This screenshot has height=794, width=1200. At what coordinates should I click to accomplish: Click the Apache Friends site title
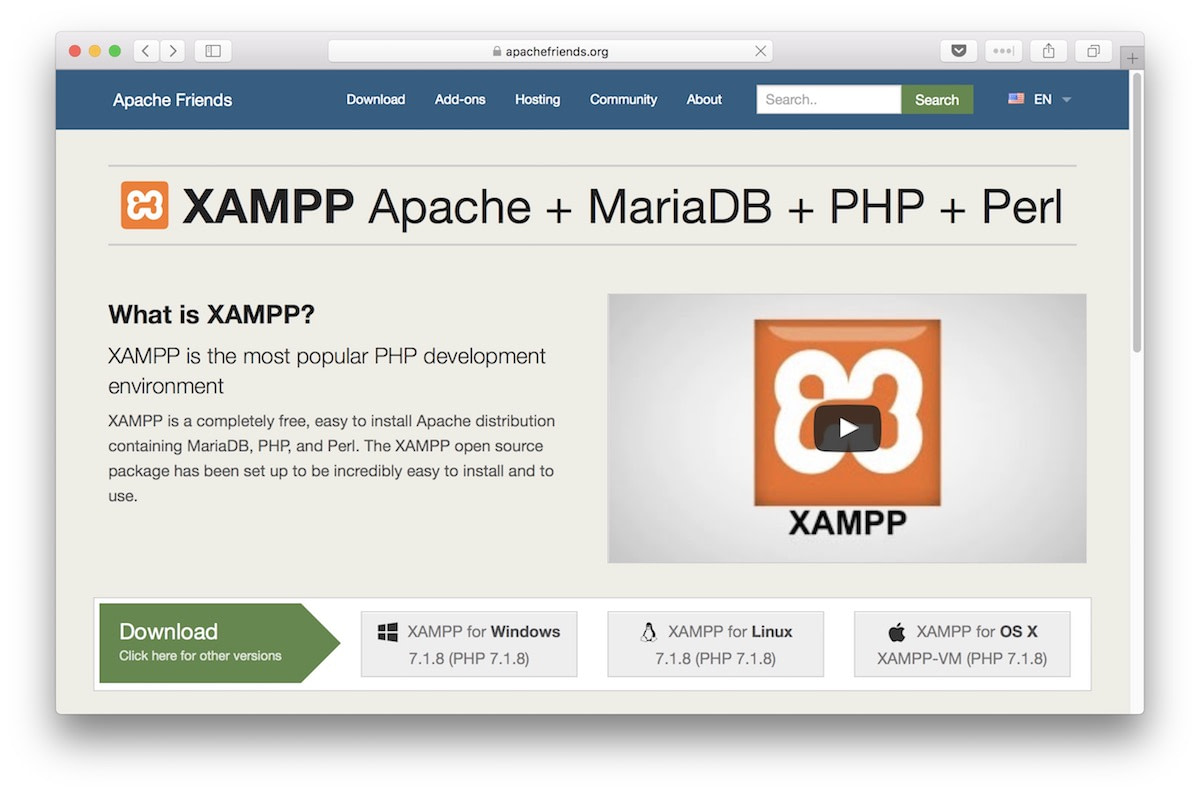tap(172, 100)
